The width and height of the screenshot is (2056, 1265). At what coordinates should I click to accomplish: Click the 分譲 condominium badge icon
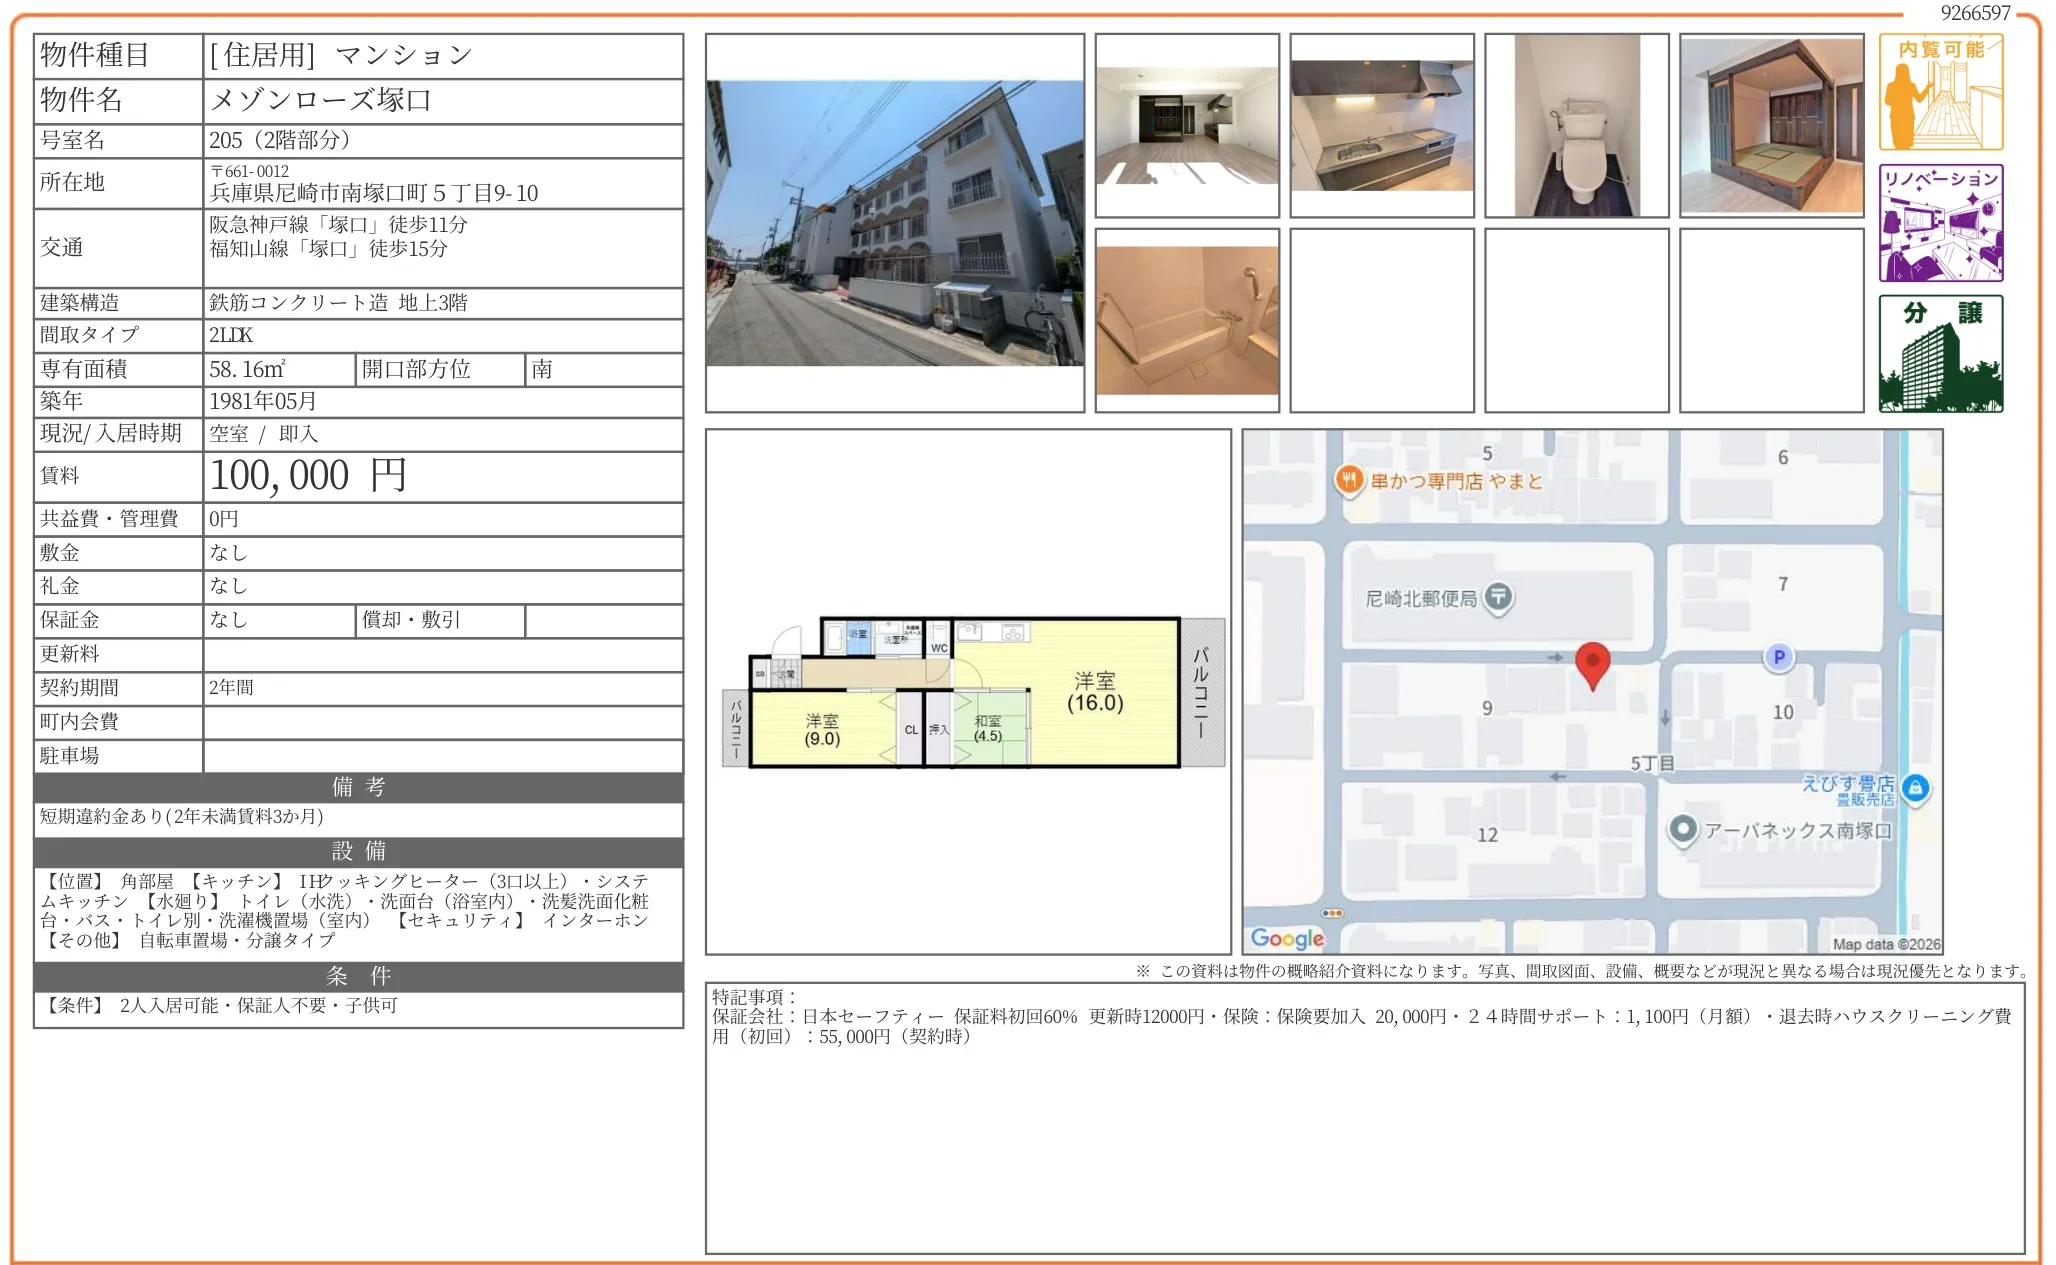(x=1940, y=353)
